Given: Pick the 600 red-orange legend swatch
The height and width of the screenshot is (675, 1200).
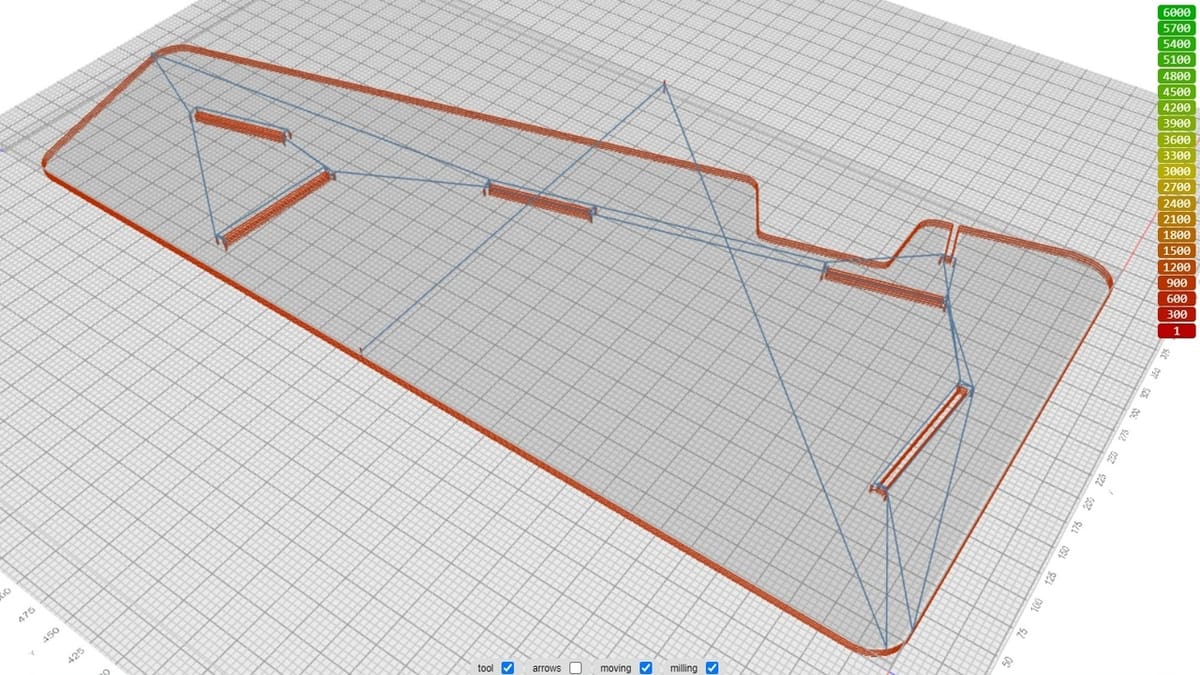Looking at the screenshot, I should (x=1176, y=299).
